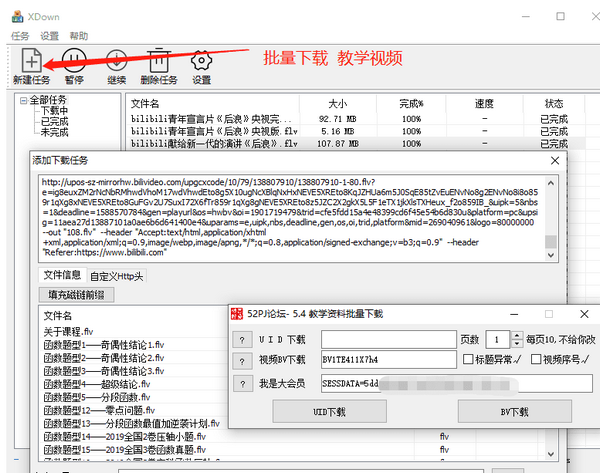Switch to the 自定义Http头 tab
The height and width of the screenshot is (473, 600).
pos(117,276)
